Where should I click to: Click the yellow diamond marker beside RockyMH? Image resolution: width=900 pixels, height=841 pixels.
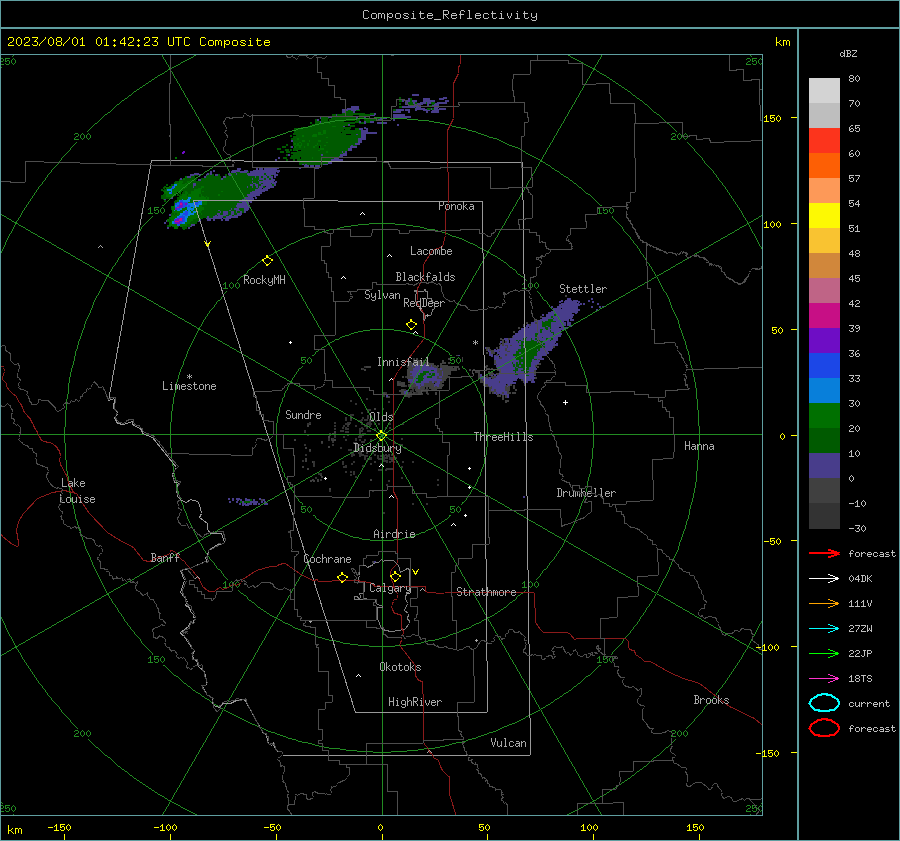click(x=267, y=261)
